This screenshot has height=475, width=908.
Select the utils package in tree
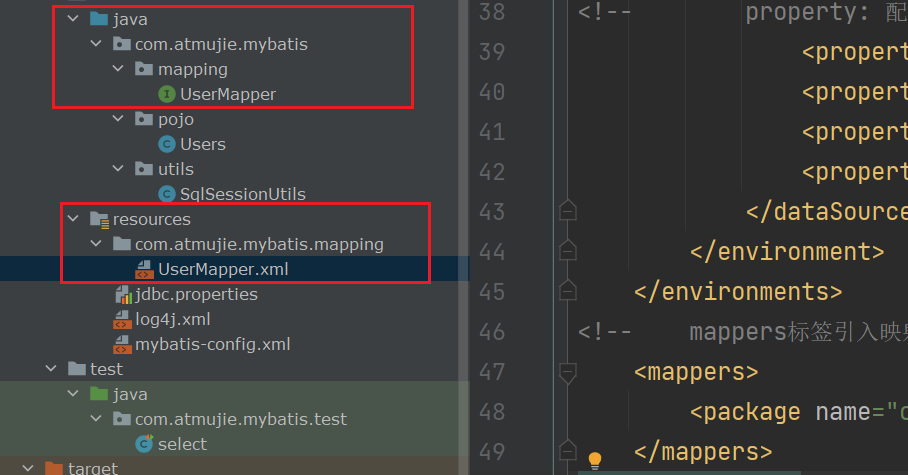(x=175, y=169)
